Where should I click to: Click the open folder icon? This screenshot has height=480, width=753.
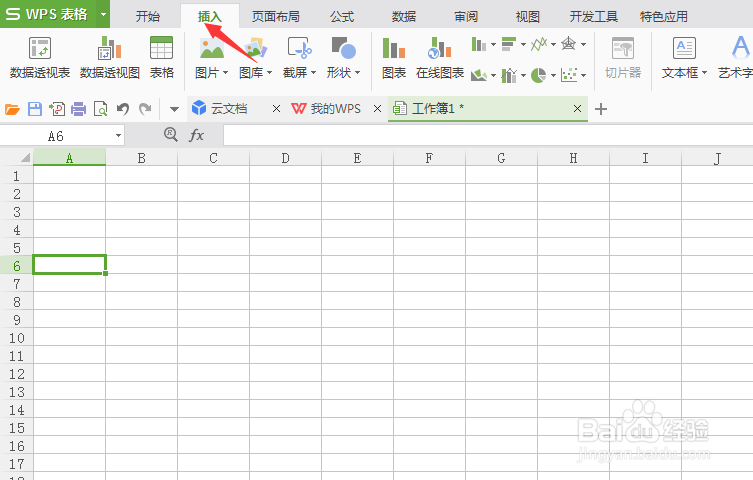(x=12, y=109)
